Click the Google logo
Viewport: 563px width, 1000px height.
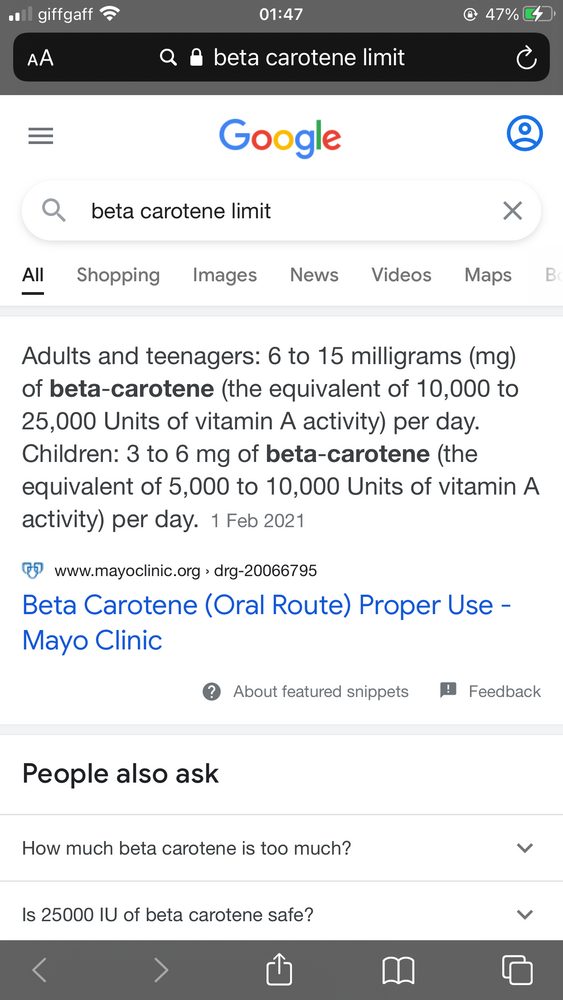[x=280, y=137]
